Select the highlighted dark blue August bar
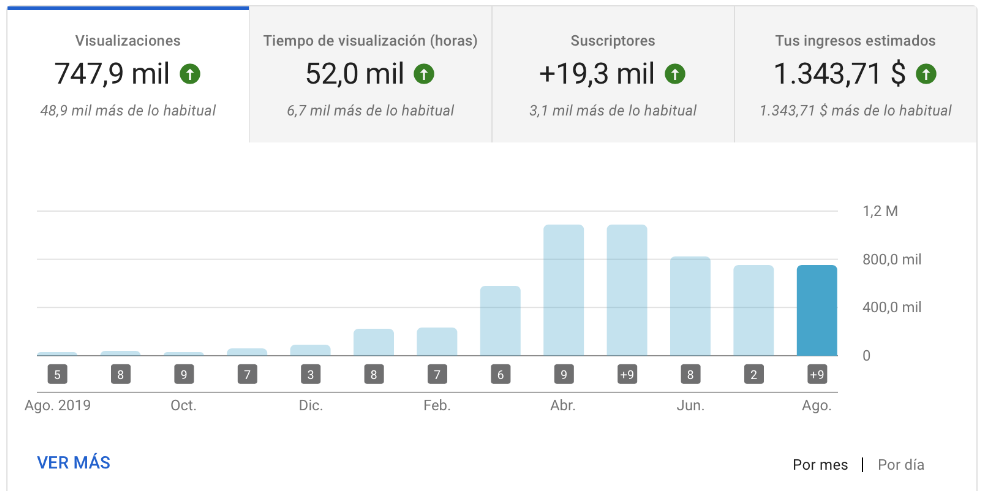 click(816, 310)
